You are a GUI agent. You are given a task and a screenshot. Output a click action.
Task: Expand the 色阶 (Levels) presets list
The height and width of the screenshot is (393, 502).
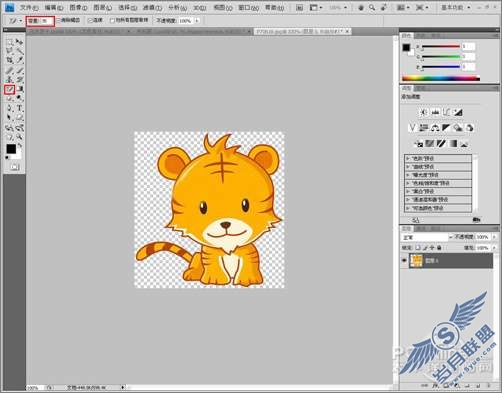[408, 158]
